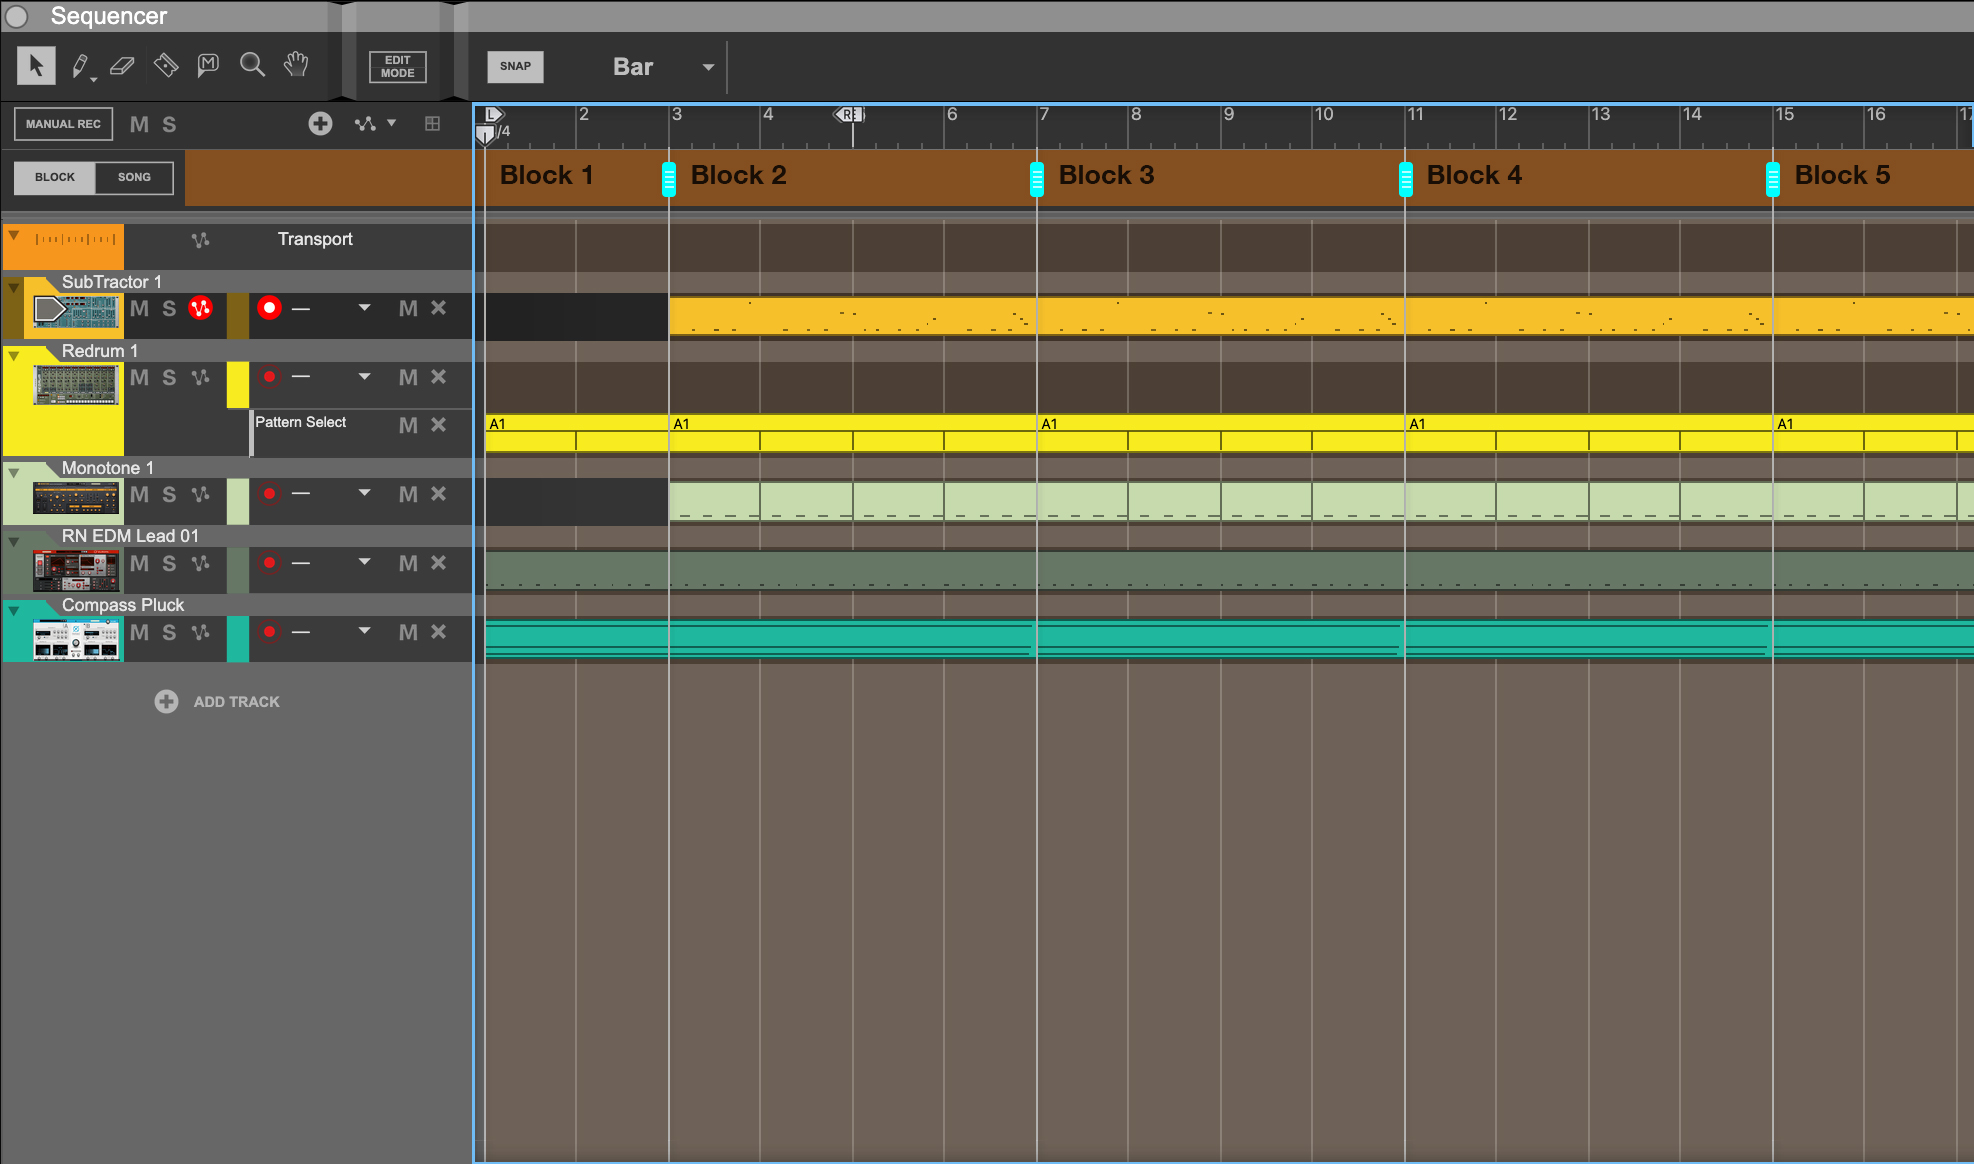The height and width of the screenshot is (1164, 1974).
Task: Solo the Monotone 1 track
Action: pos(169,494)
